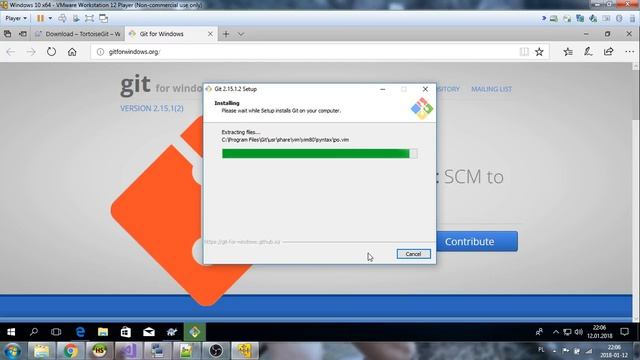640x360 pixels.
Task: Add web notes pen icon
Action: (588, 52)
